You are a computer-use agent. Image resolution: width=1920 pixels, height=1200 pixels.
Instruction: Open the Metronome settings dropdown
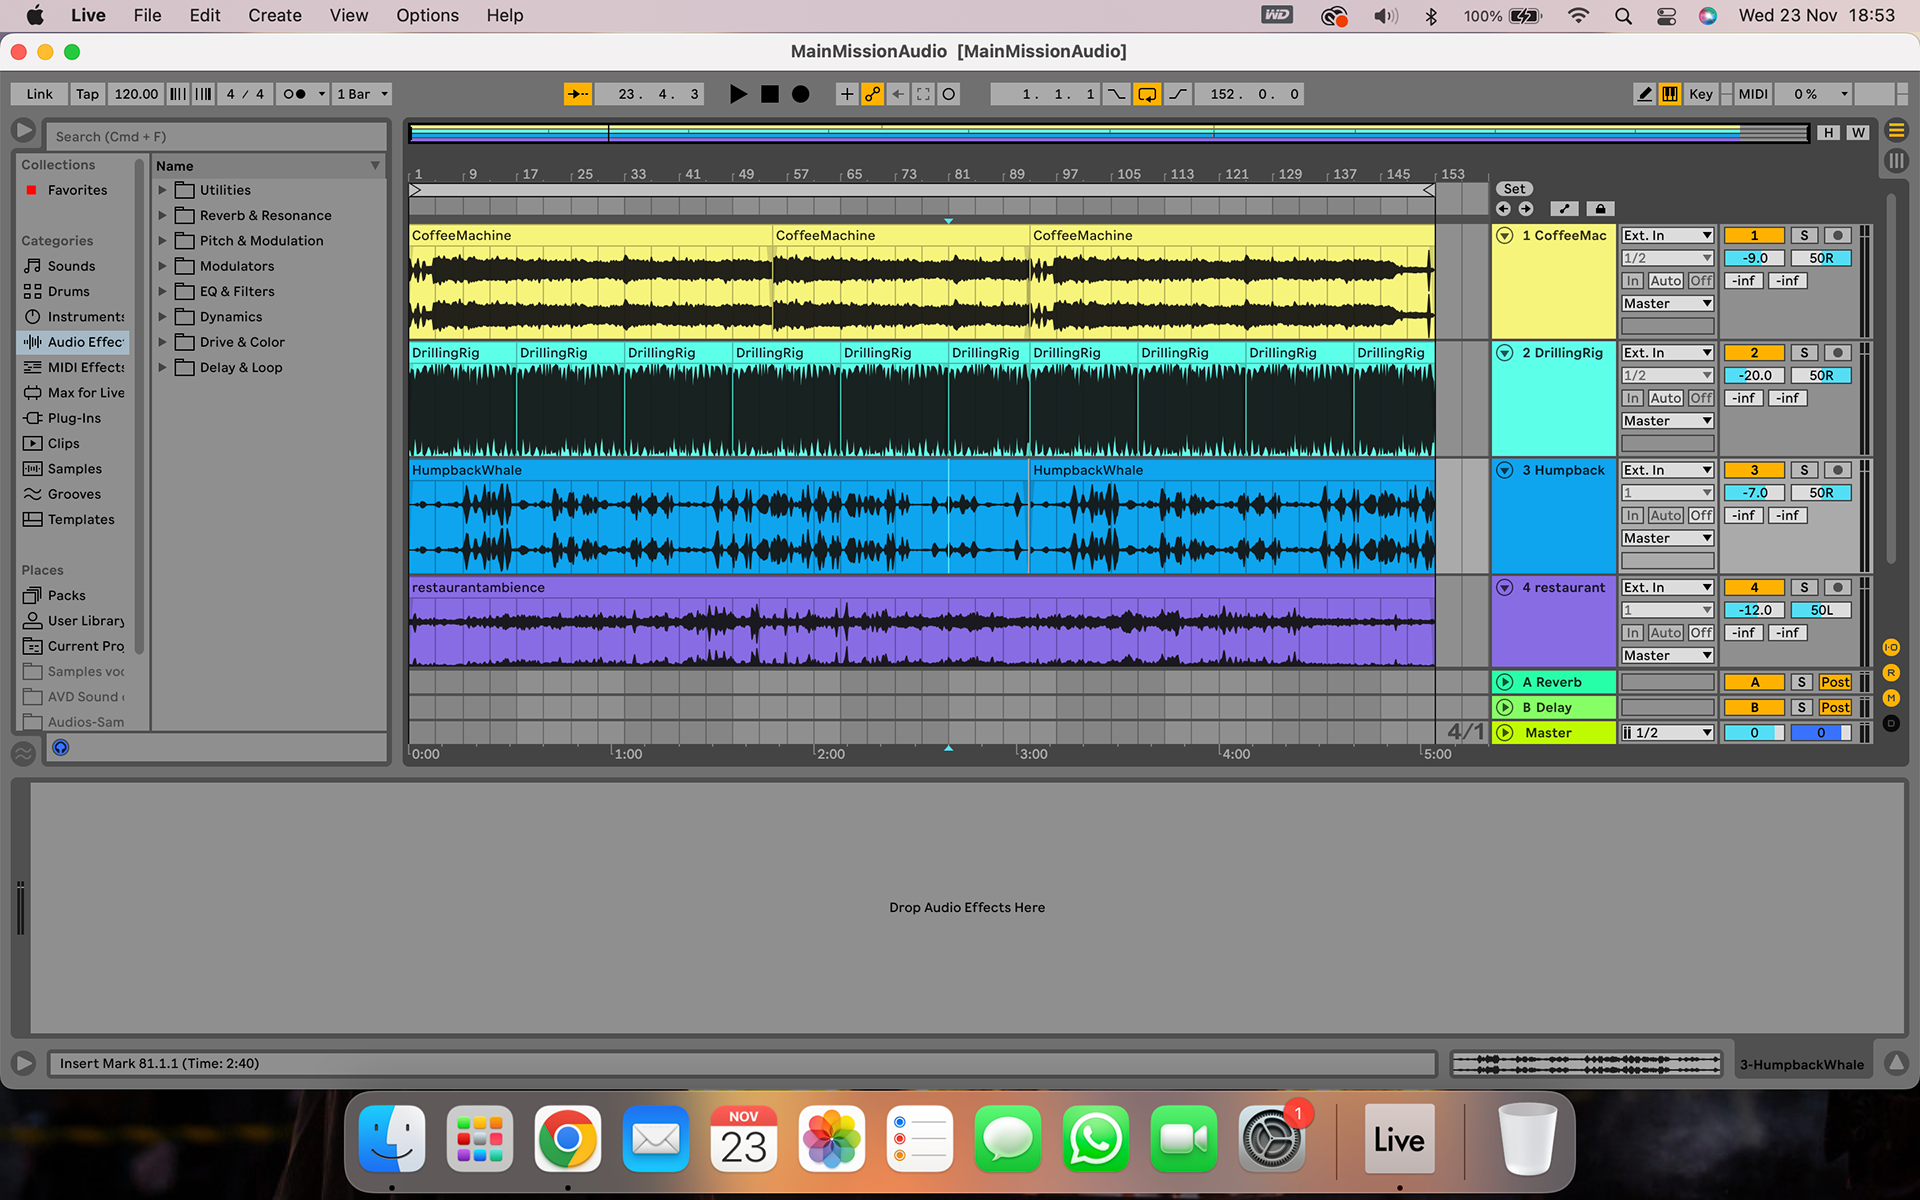[x=321, y=94]
